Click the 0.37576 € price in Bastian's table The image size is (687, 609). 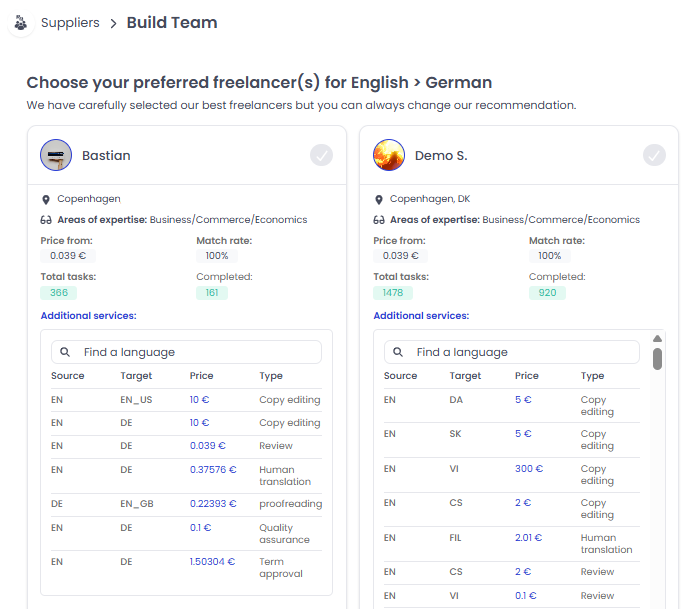tap(213, 470)
